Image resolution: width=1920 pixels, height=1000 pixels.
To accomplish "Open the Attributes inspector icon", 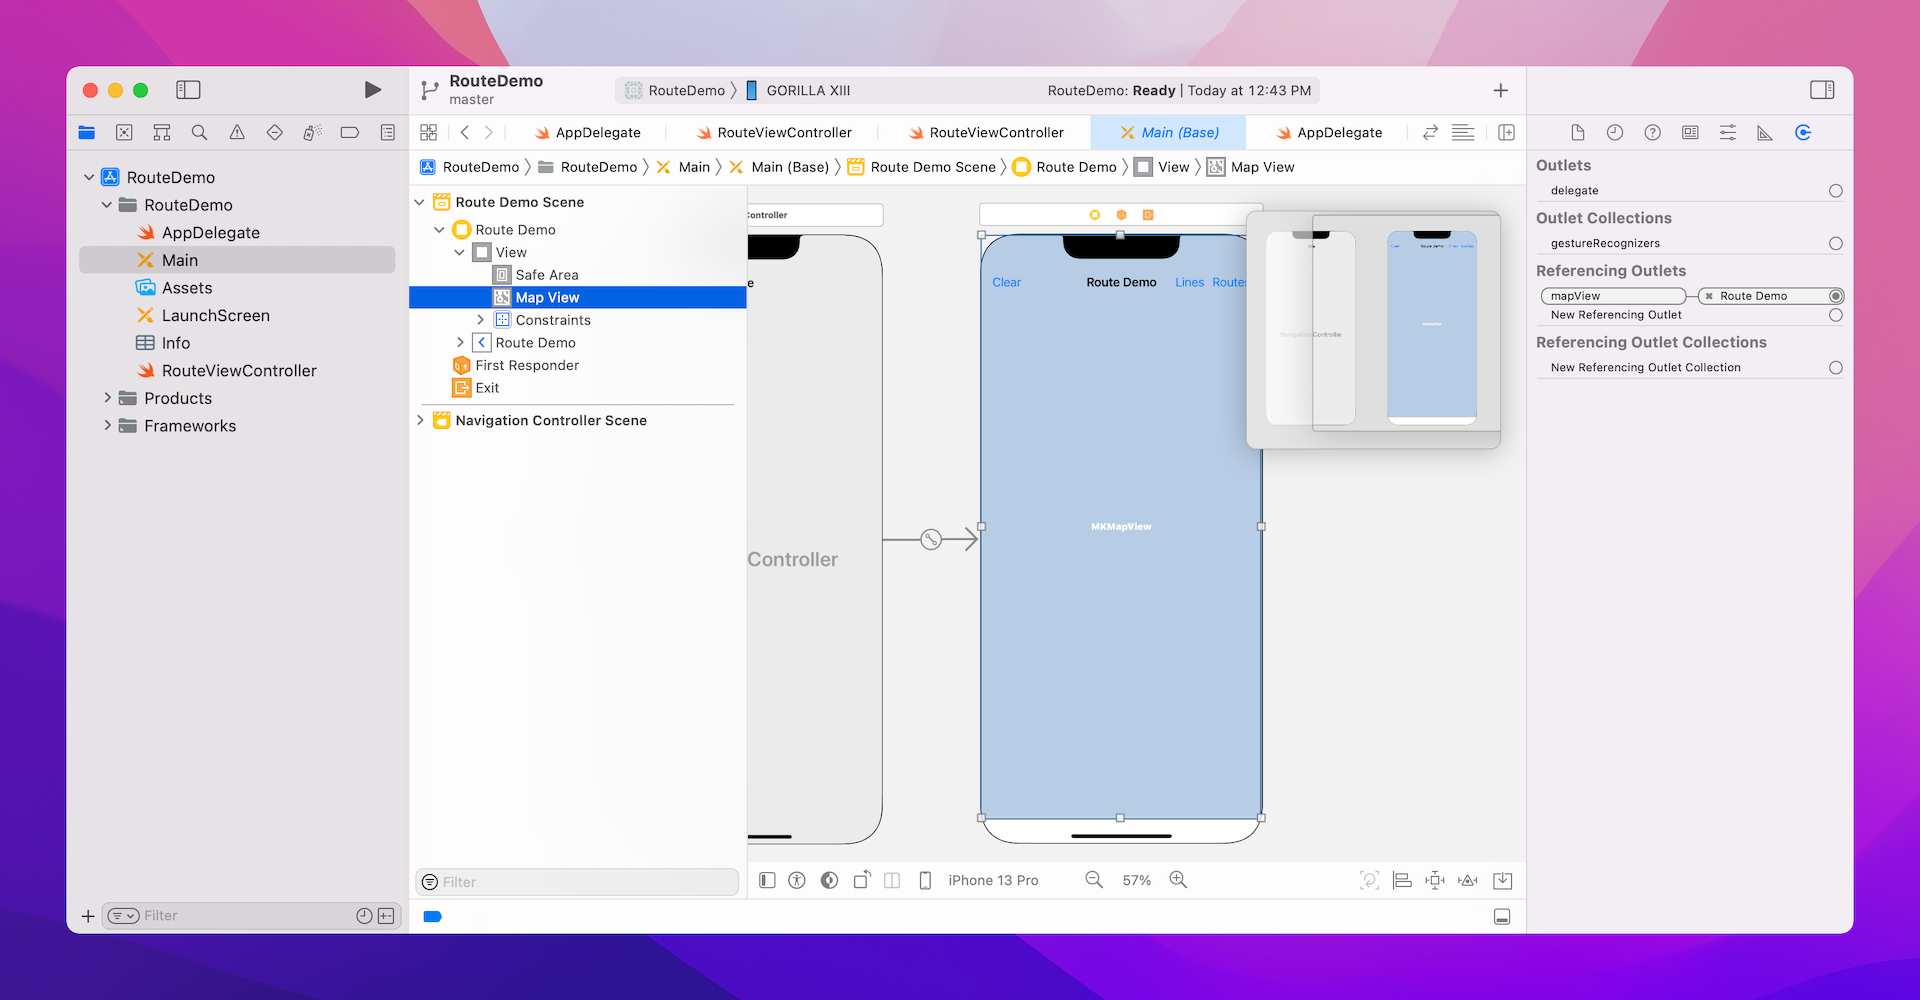I will 1728,133.
